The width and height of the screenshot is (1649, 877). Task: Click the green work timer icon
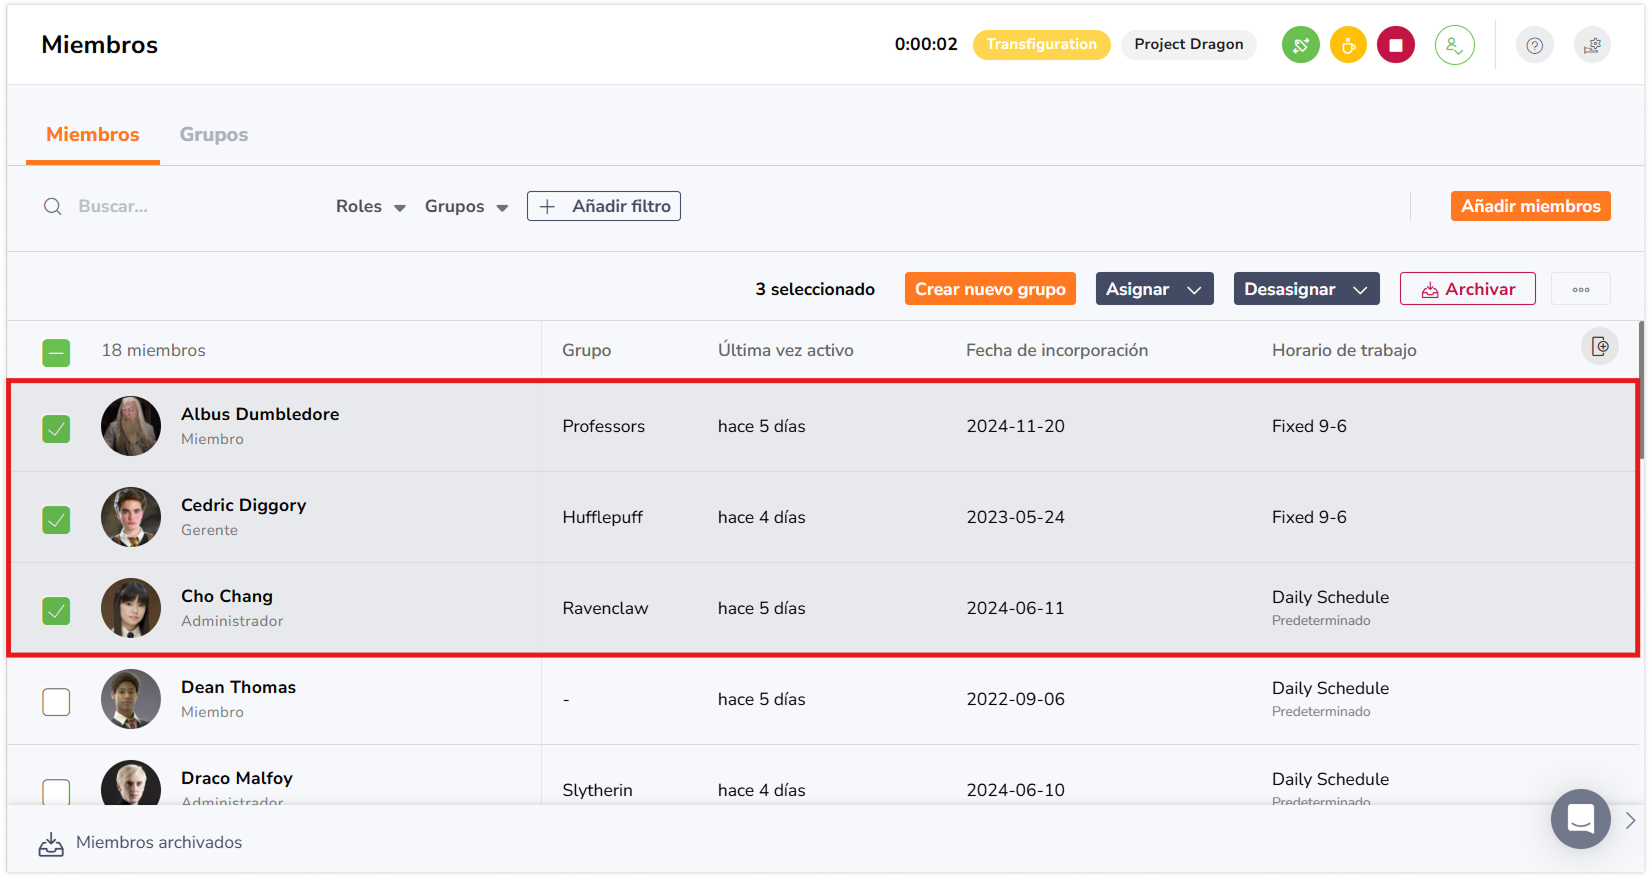click(x=1300, y=45)
